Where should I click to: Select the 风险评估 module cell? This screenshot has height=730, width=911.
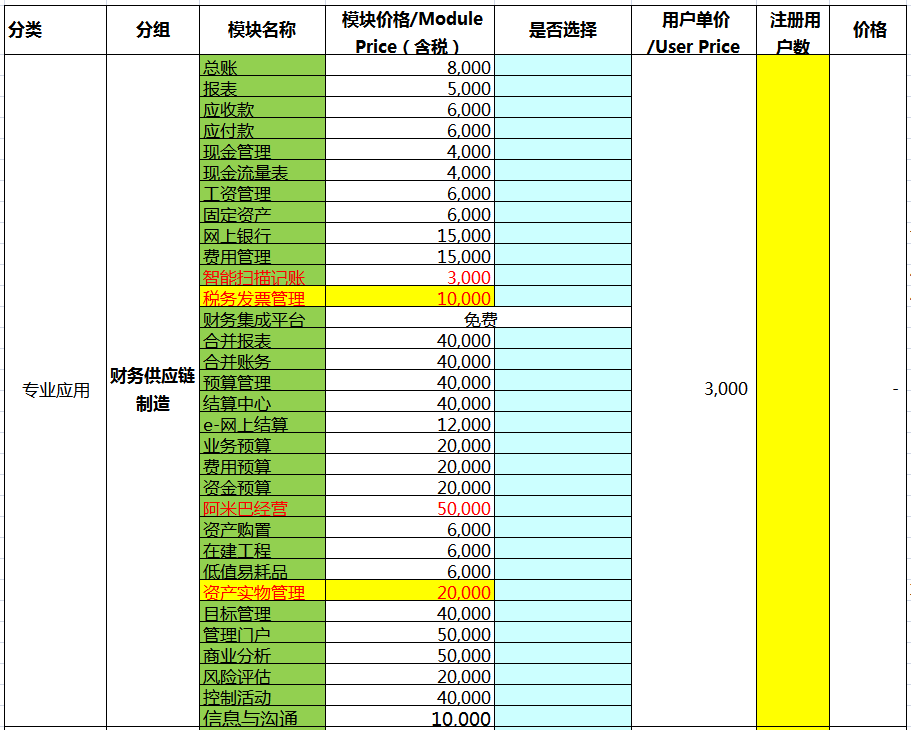click(262, 676)
